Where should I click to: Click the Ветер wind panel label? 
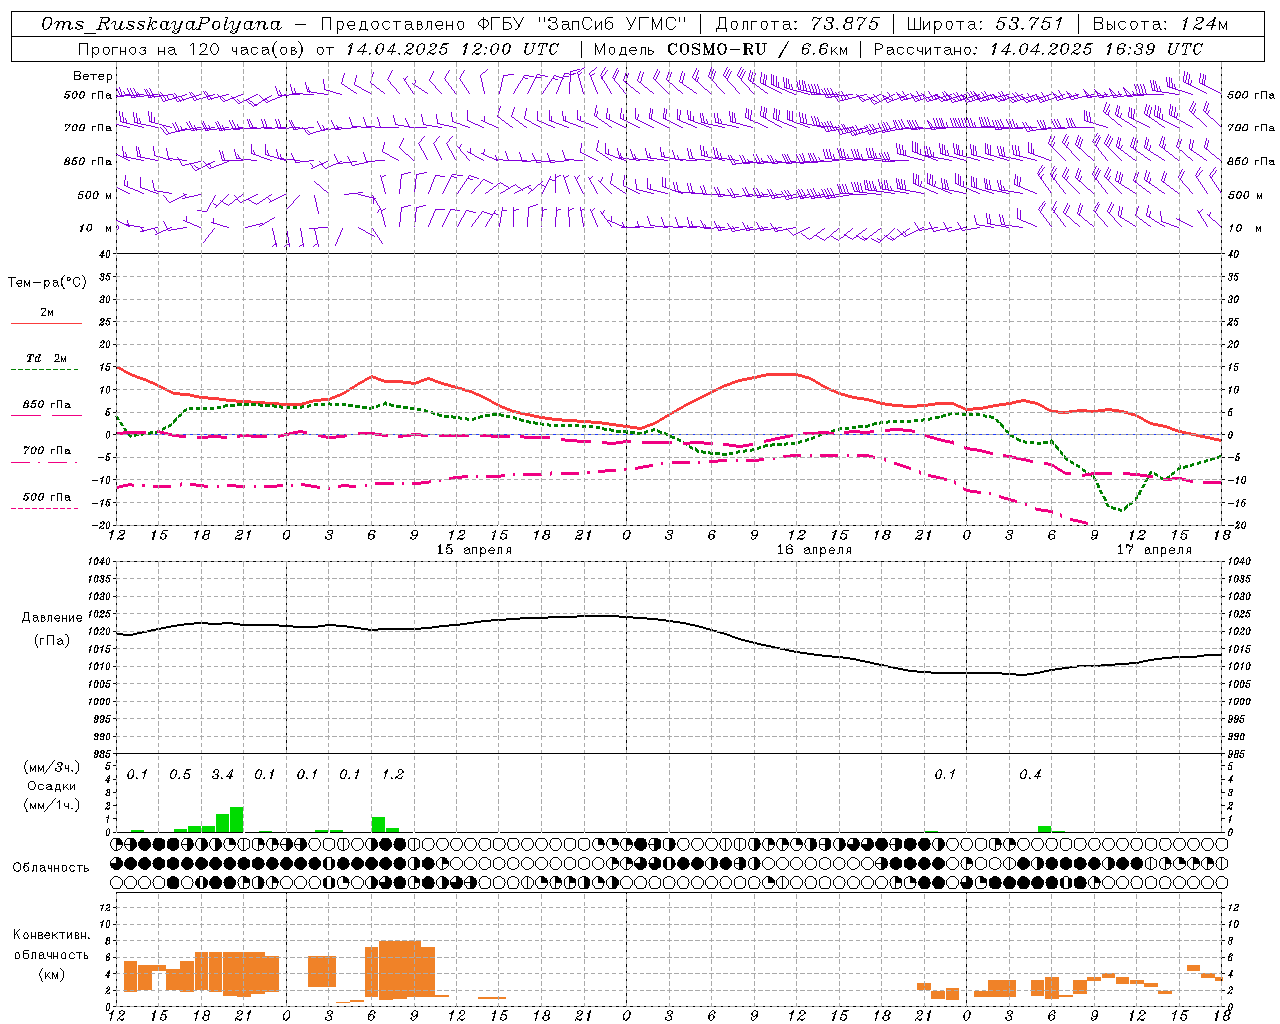coord(93,76)
